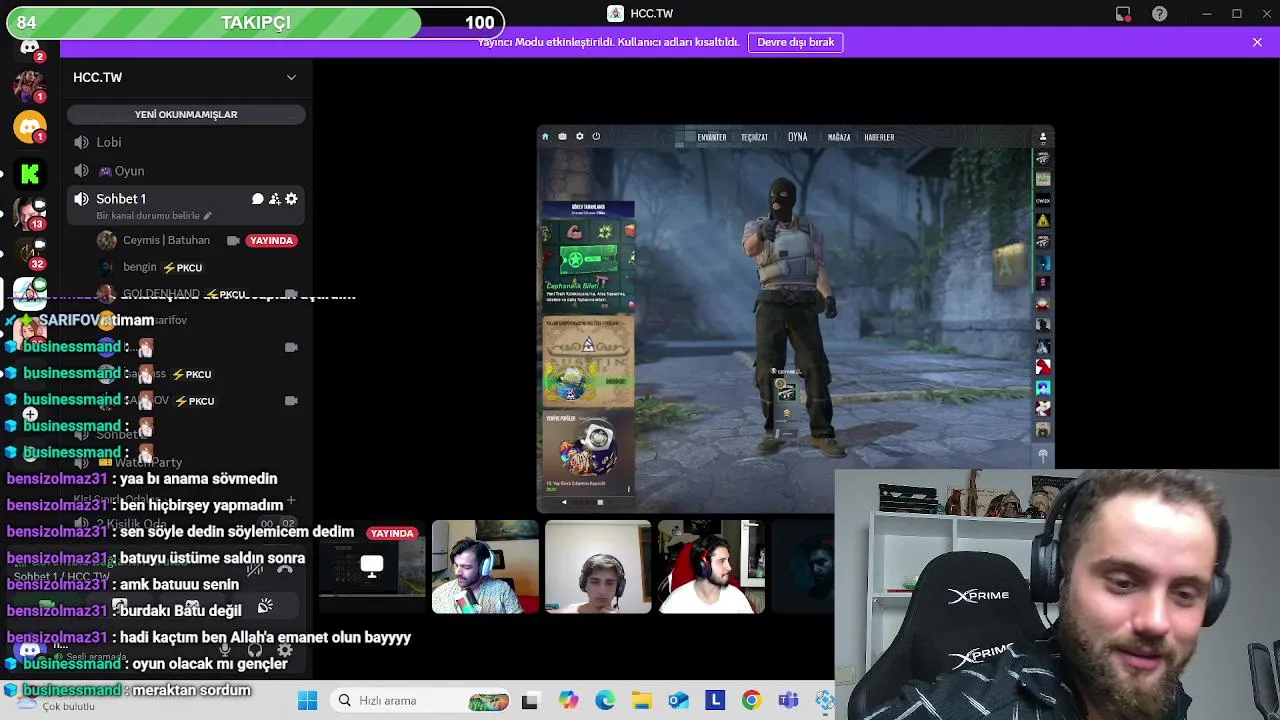Image resolution: width=1280 pixels, height=720 pixels.
Task: Open File Explorer from taskbar
Action: click(x=641, y=701)
